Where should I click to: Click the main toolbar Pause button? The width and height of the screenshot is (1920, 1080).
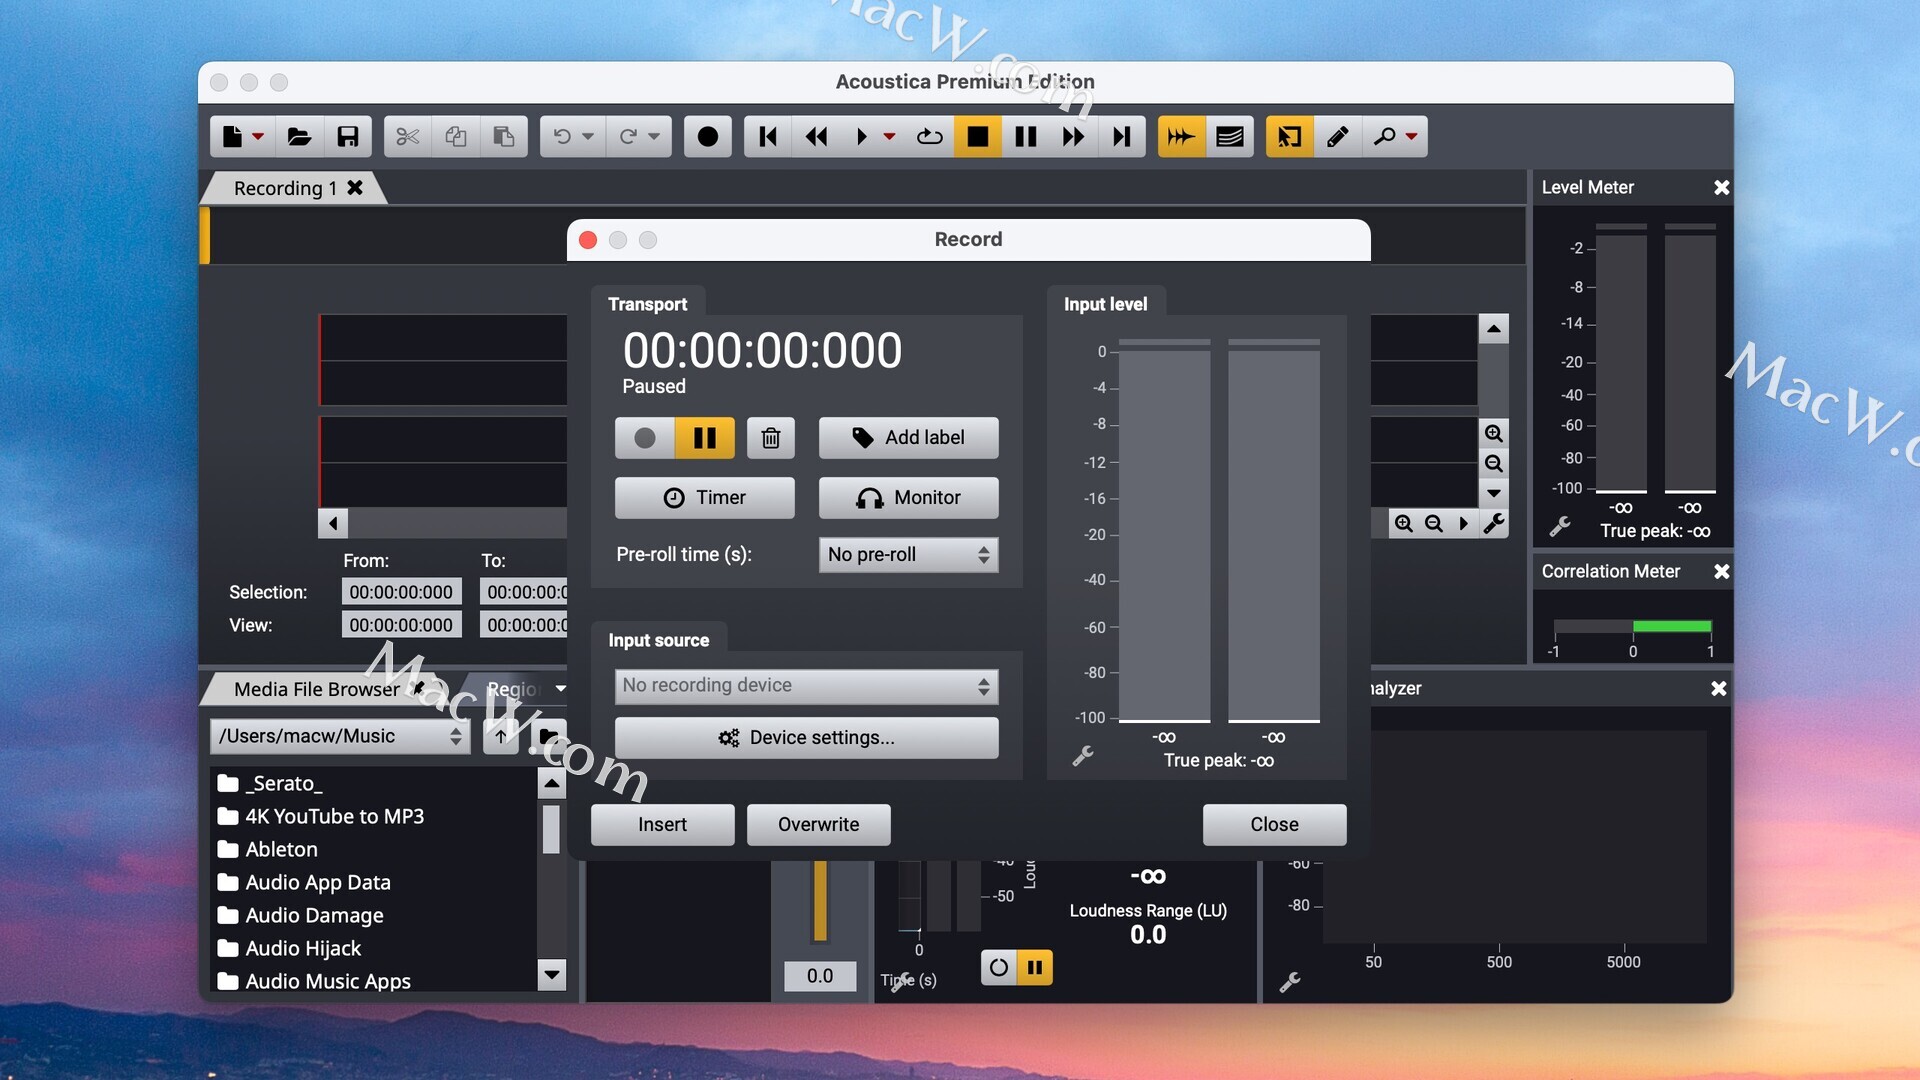point(1026,137)
